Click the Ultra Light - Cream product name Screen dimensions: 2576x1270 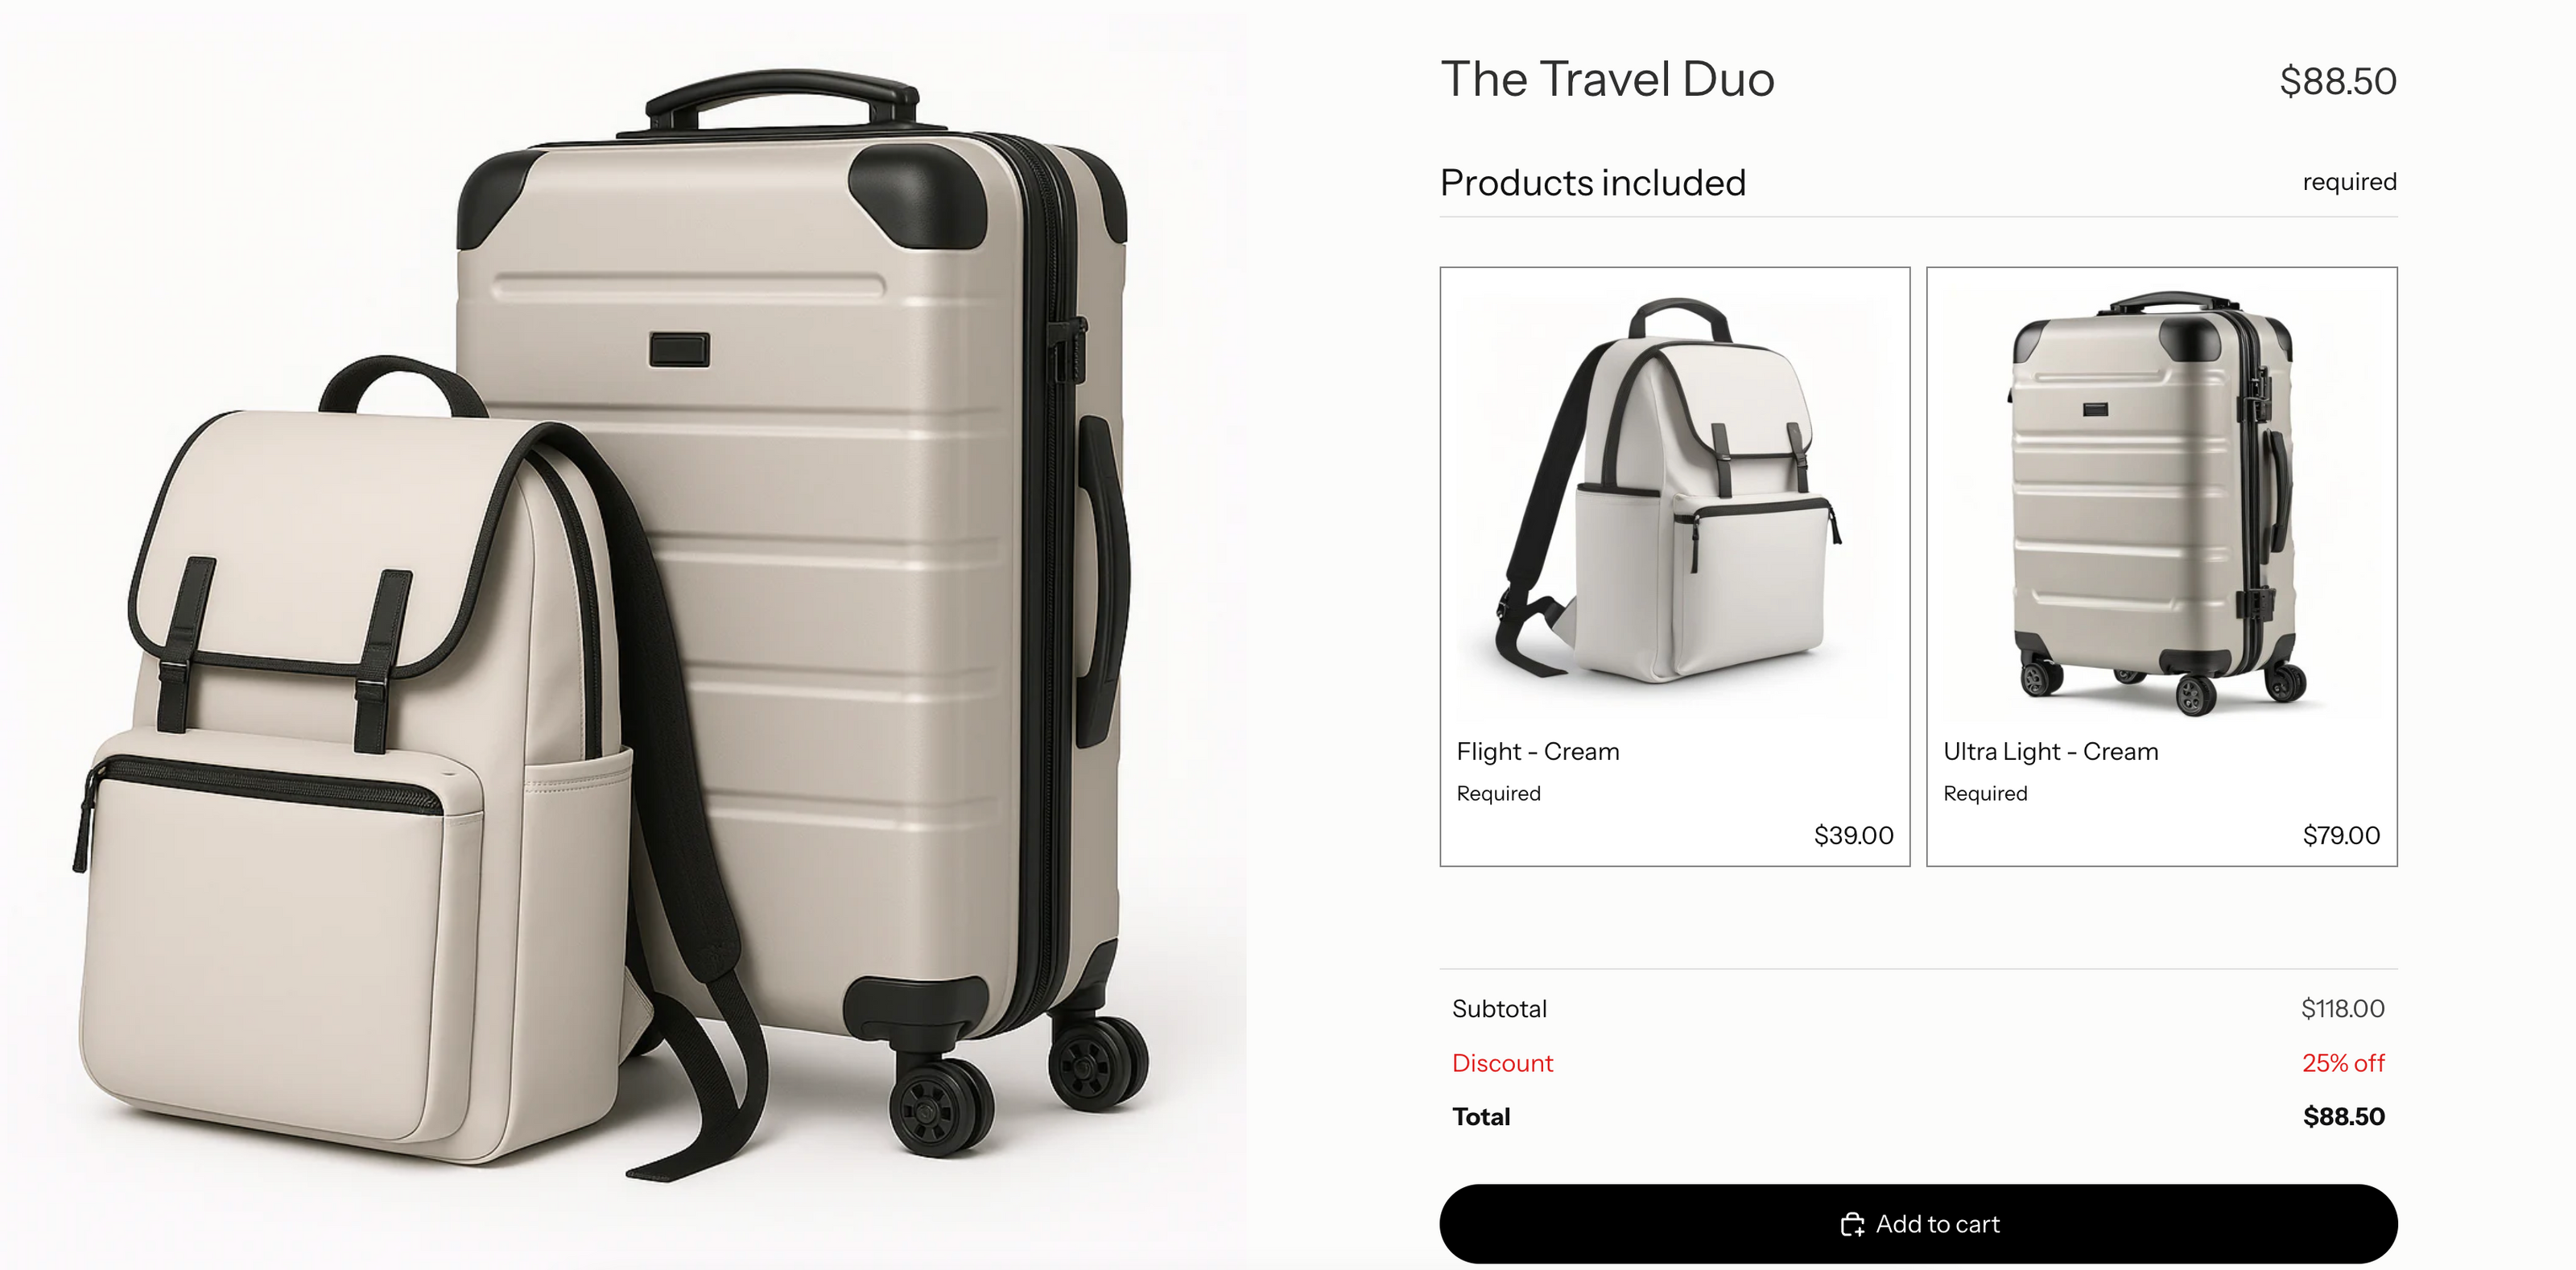(x=2050, y=751)
